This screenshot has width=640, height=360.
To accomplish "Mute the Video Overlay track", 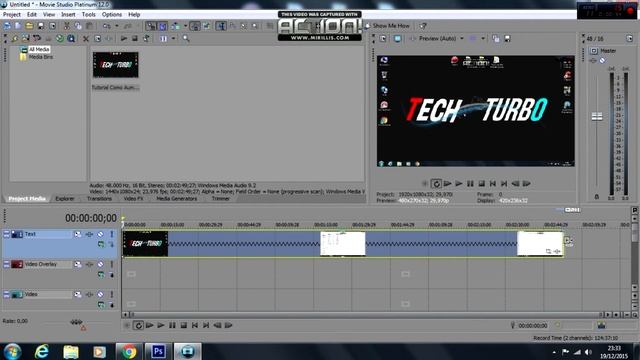I will click(100, 264).
